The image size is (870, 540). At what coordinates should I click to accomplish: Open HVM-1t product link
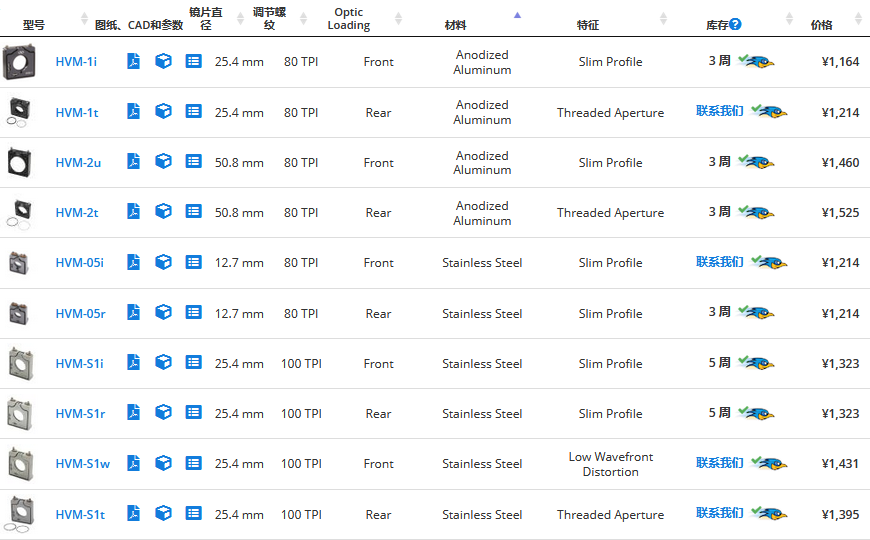[x=77, y=113]
